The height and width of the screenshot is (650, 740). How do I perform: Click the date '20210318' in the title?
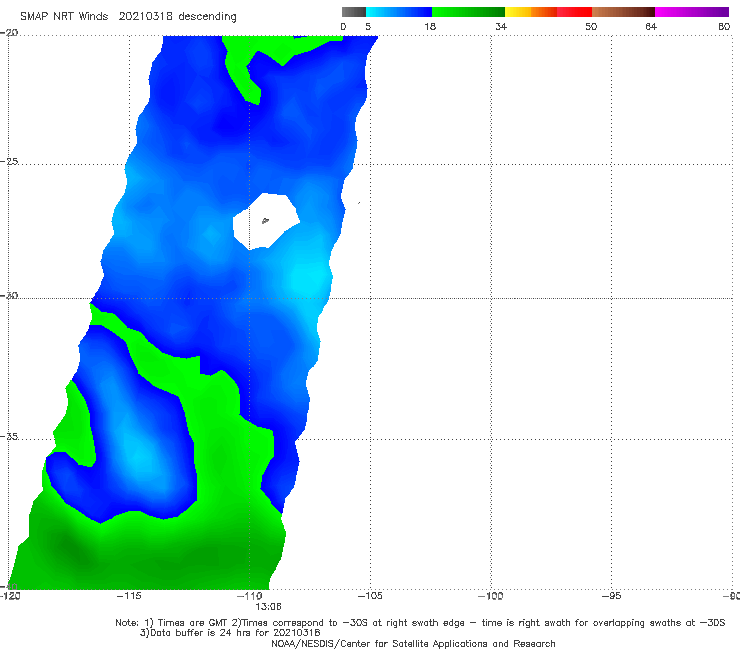pyautogui.click(x=145, y=16)
